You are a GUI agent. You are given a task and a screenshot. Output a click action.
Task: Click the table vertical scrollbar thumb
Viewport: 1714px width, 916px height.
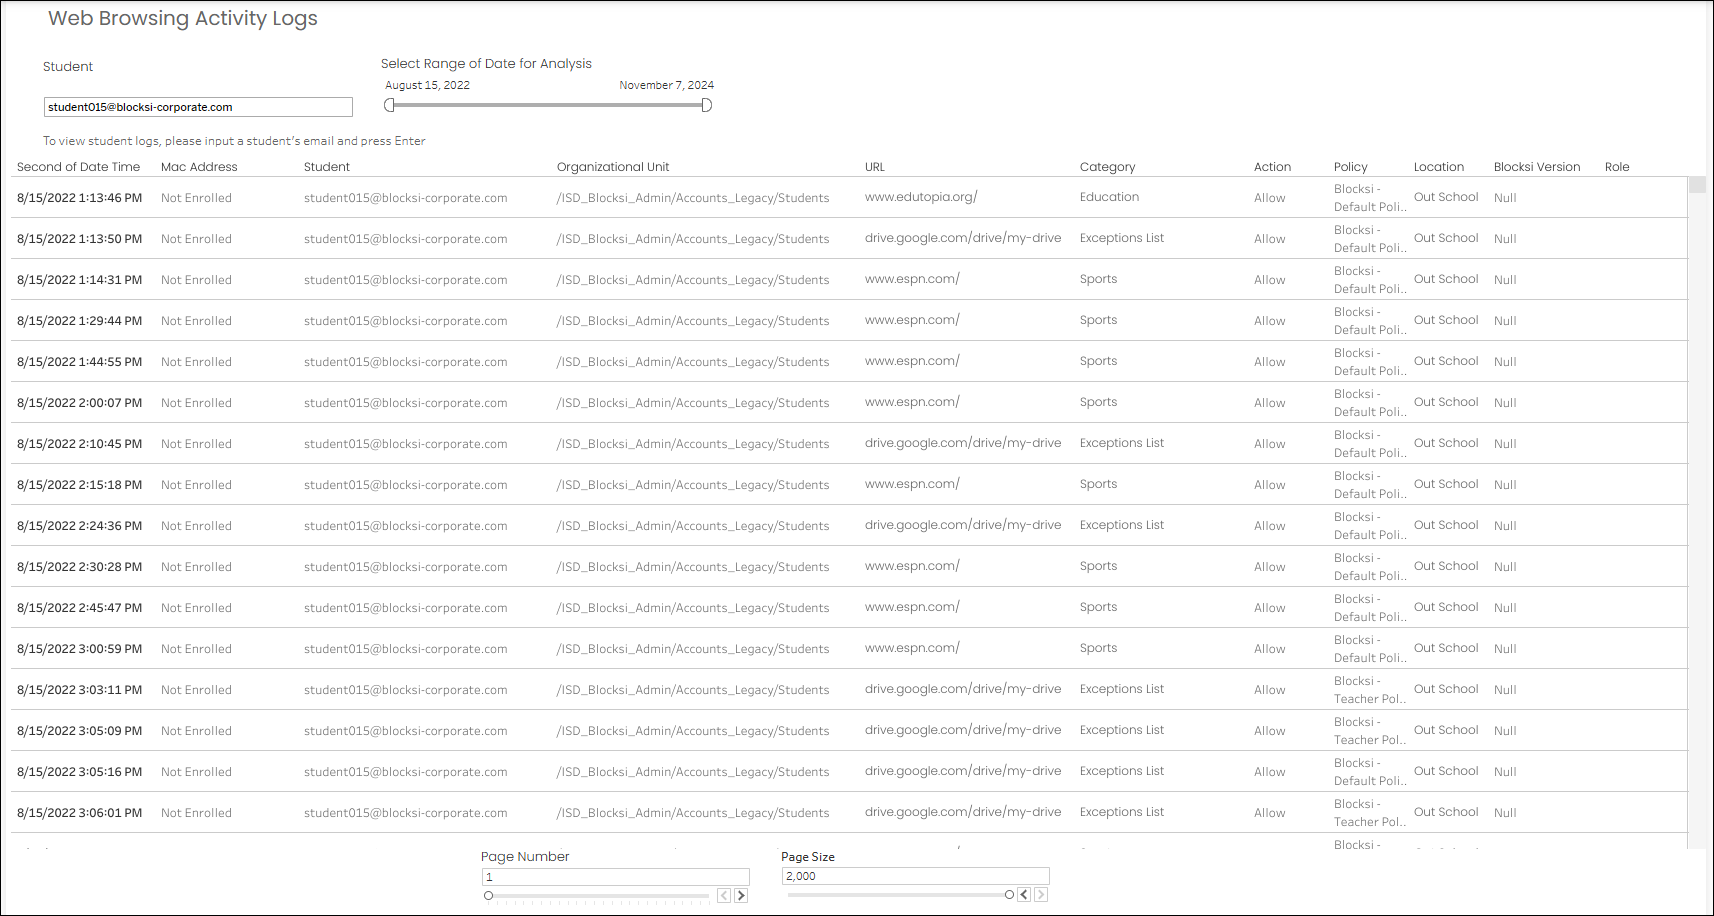pos(1697,185)
